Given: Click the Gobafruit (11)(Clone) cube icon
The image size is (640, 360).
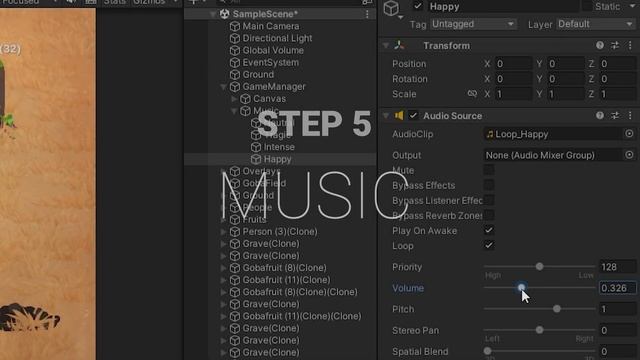Looking at the screenshot, I should click(235, 280).
